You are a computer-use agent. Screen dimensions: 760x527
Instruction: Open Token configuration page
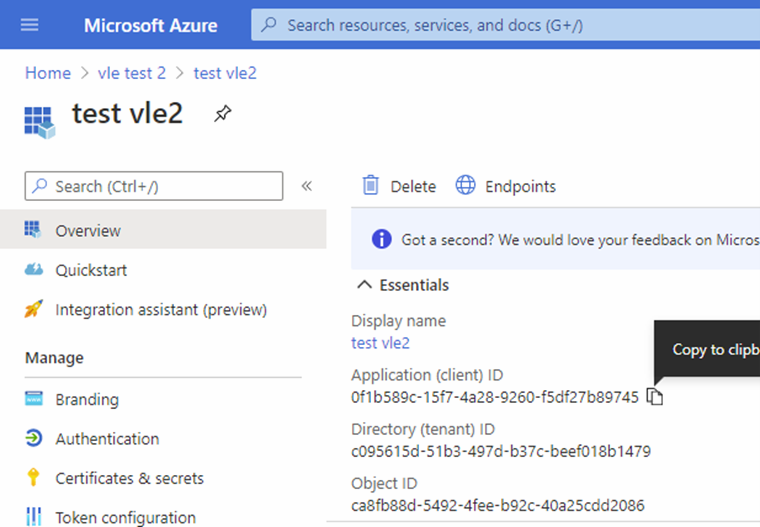(125, 517)
